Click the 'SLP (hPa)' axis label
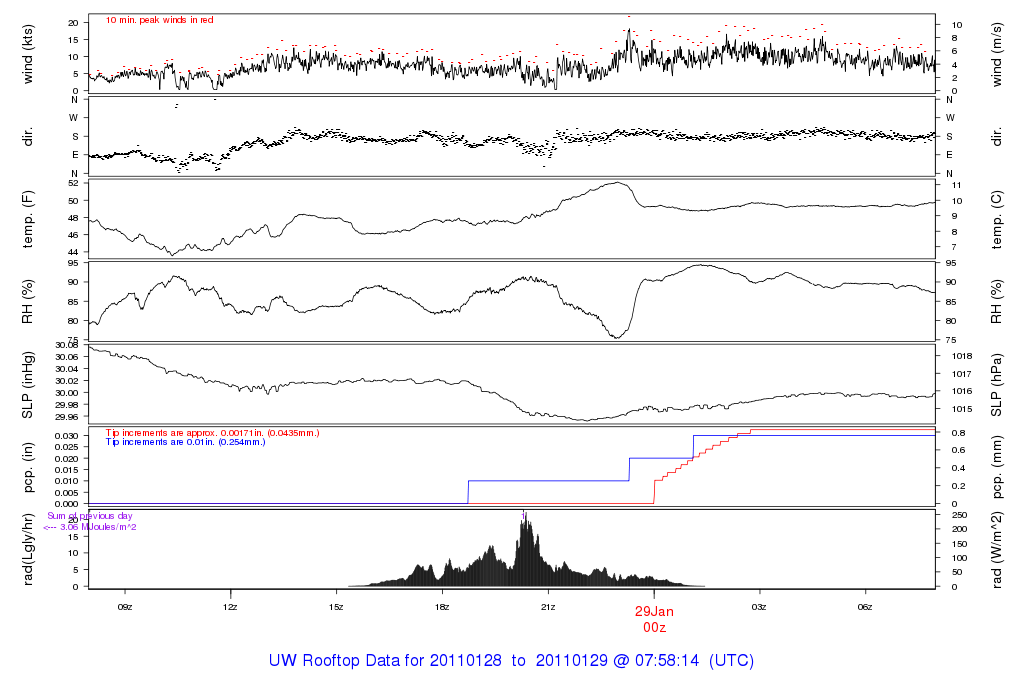Screen dimensions: 1024x700 click(x=997, y=385)
